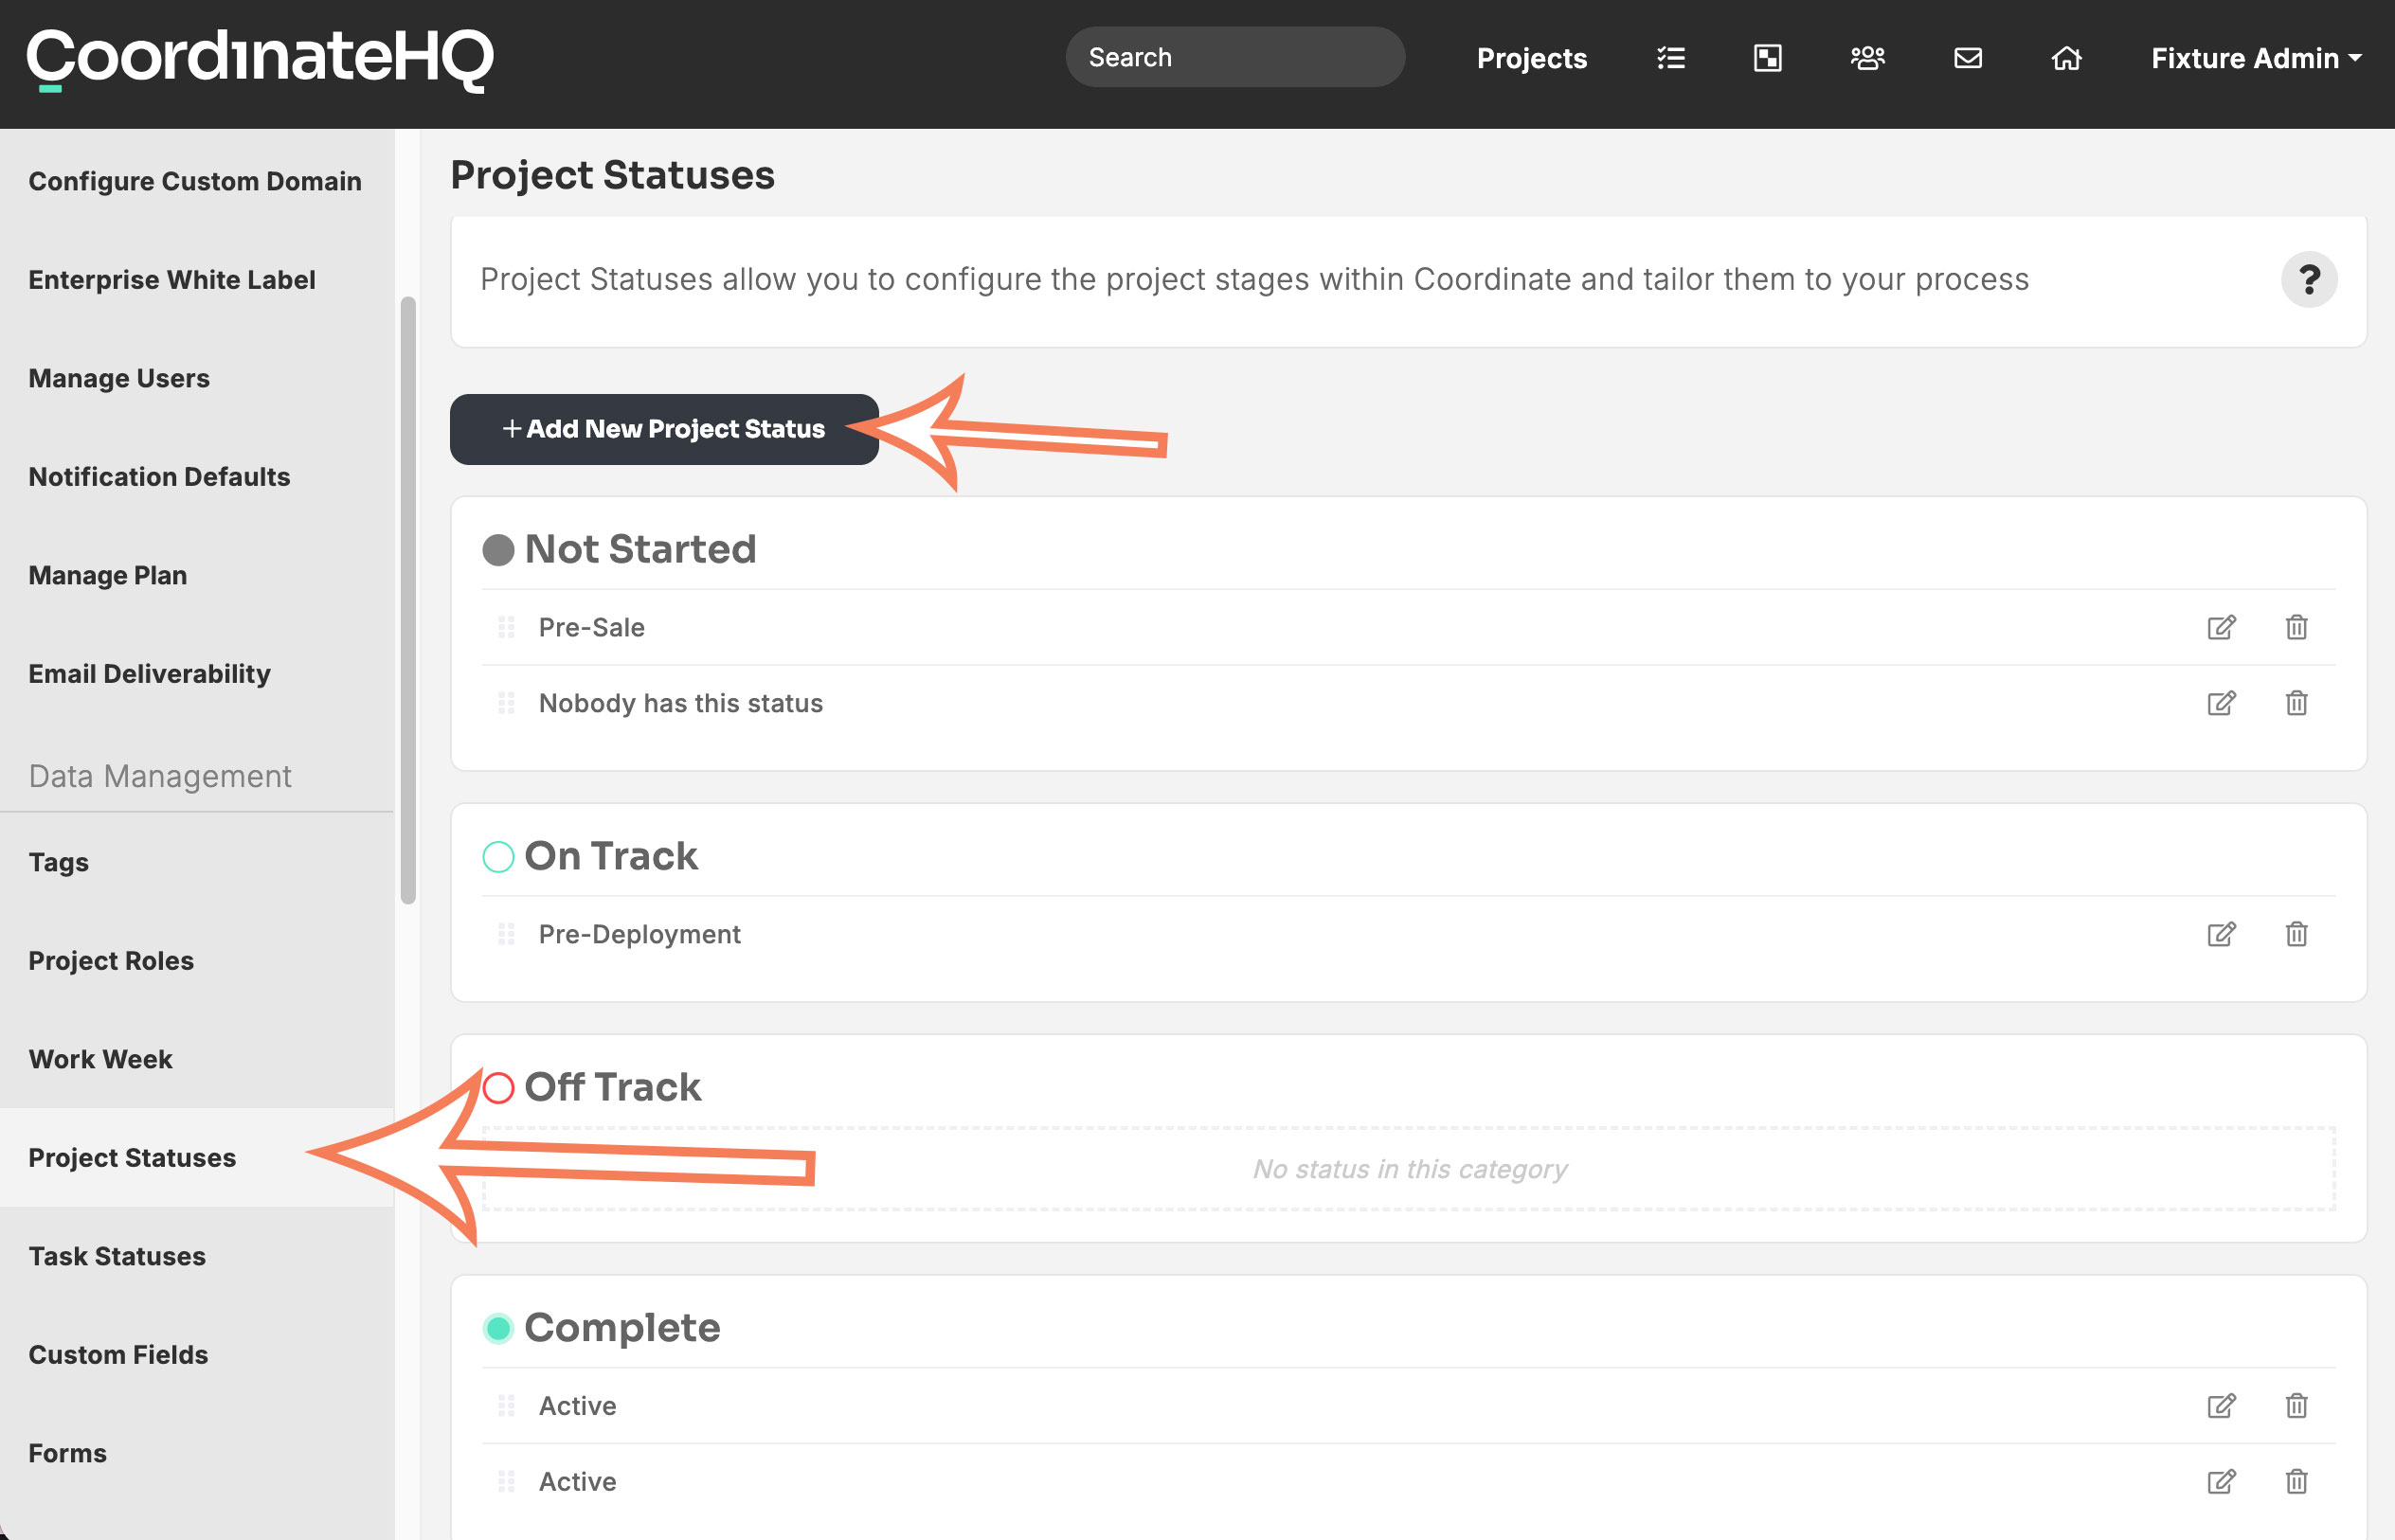Click the Add New Project Status button

pyautogui.click(x=664, y=429)
